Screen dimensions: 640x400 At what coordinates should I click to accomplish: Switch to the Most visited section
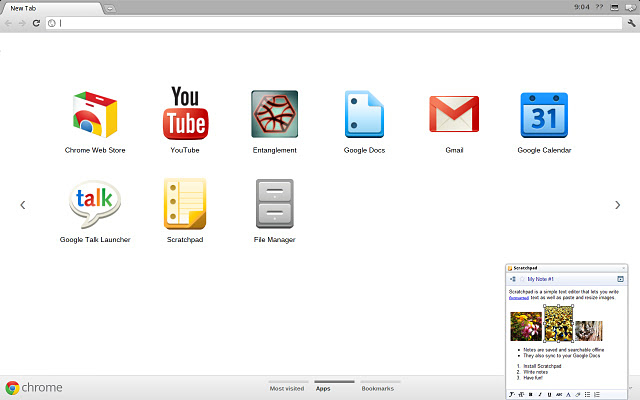click(287, 388)
